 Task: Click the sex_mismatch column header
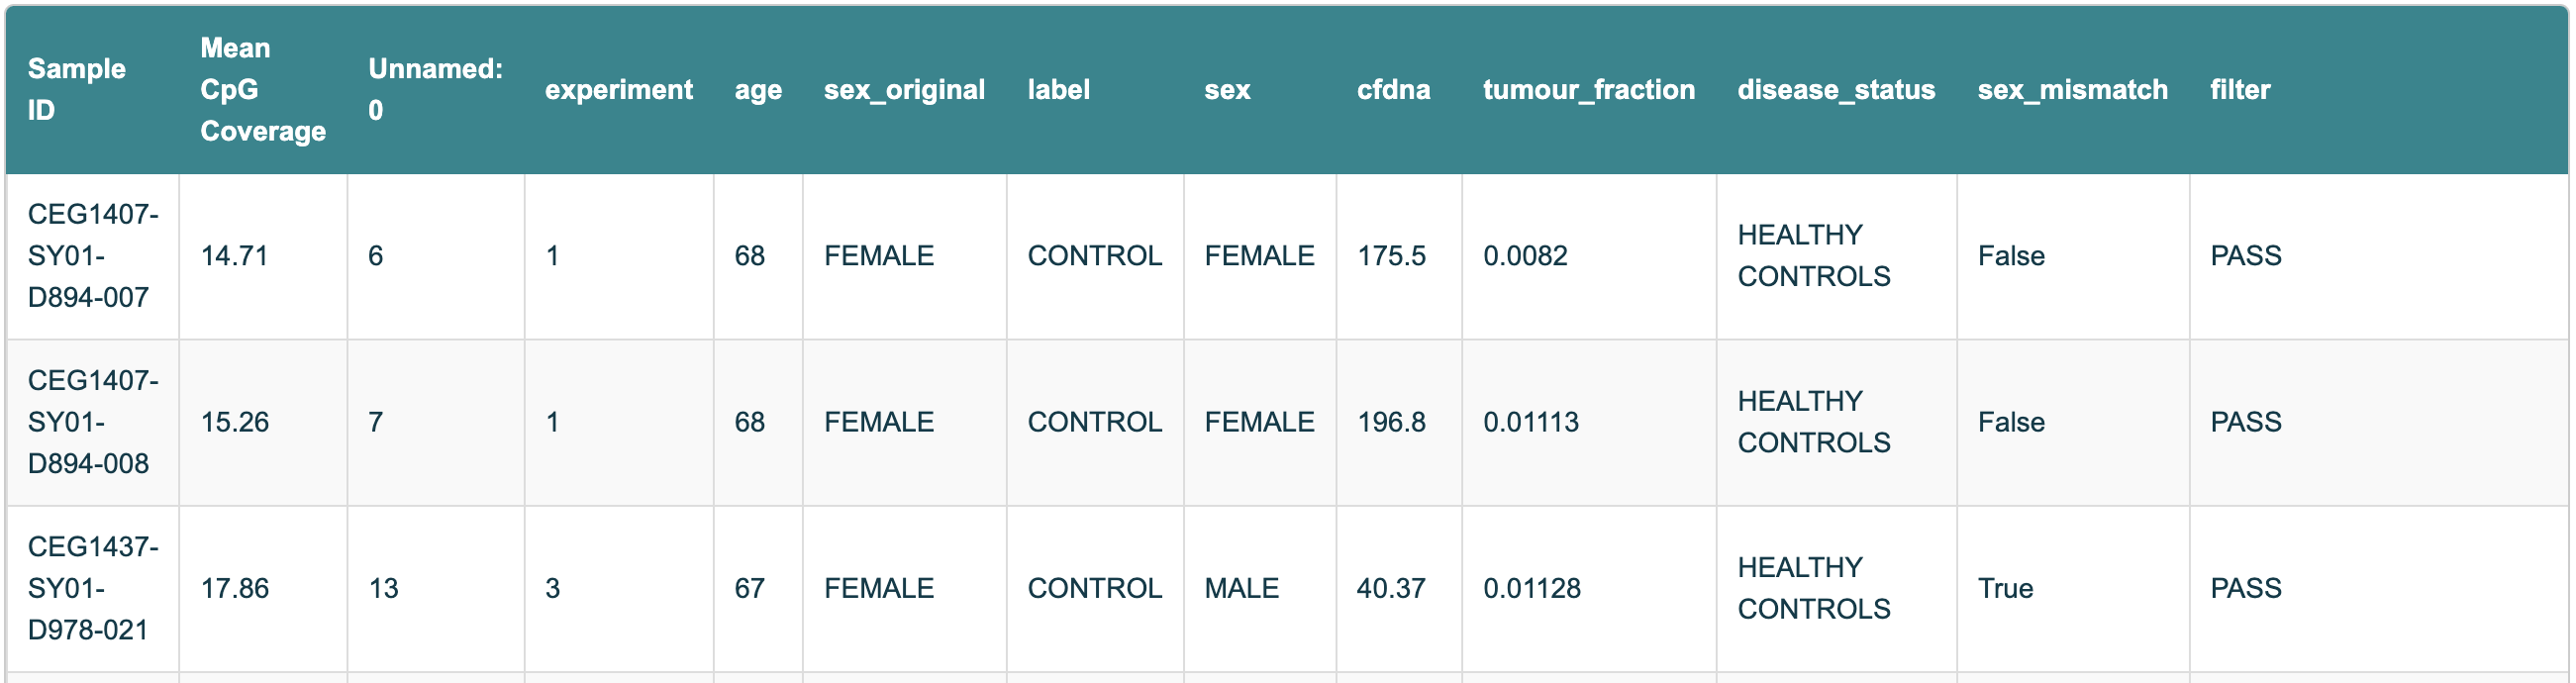(x=2072, y=90)
